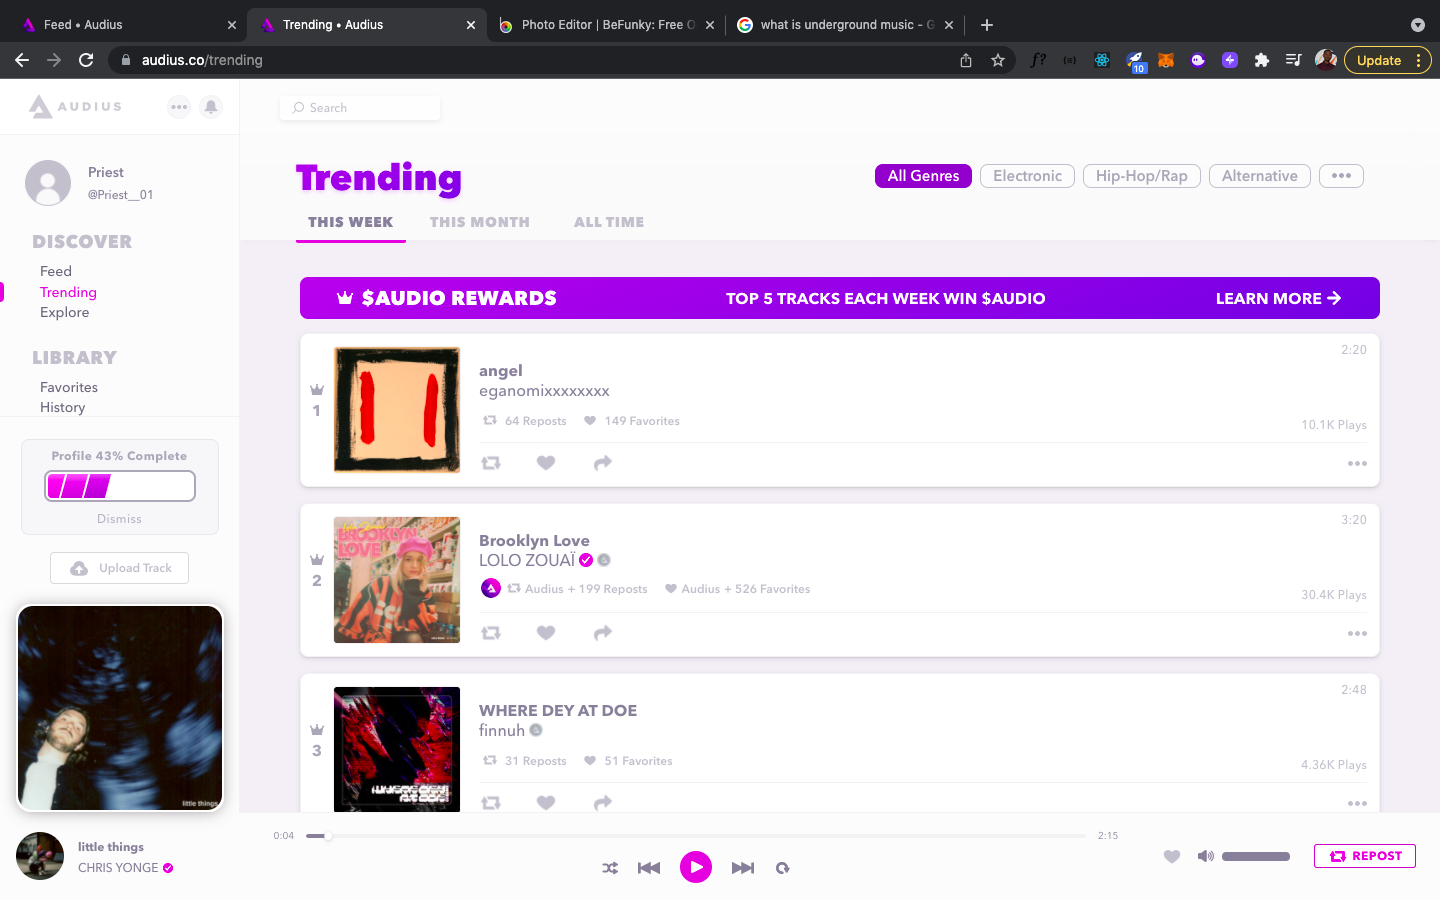Filter trending by Hip-Hop/Rap genre
This screenshot has height=900, width=1440.
pos(1141,176)
